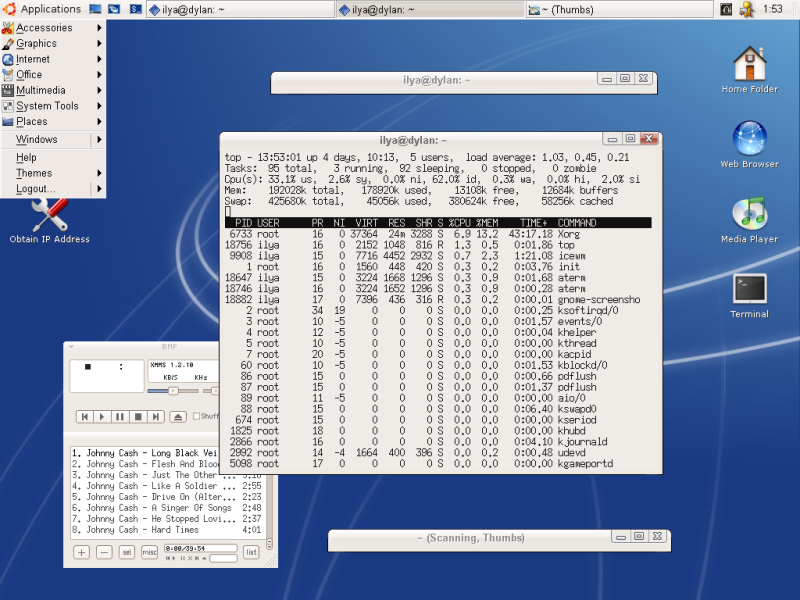The image size is (800, 600).
Task: Switch to ~ (Thumbs) taskbar button
Action: [x=619, y=9]
